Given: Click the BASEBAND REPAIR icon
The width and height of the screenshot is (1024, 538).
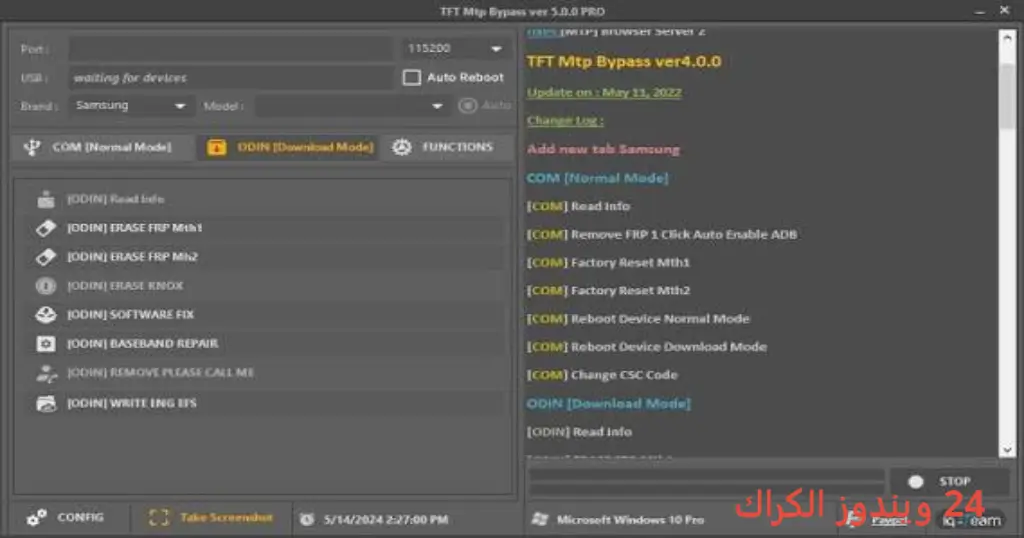Looking at the screenshot, I should [46, 343].
